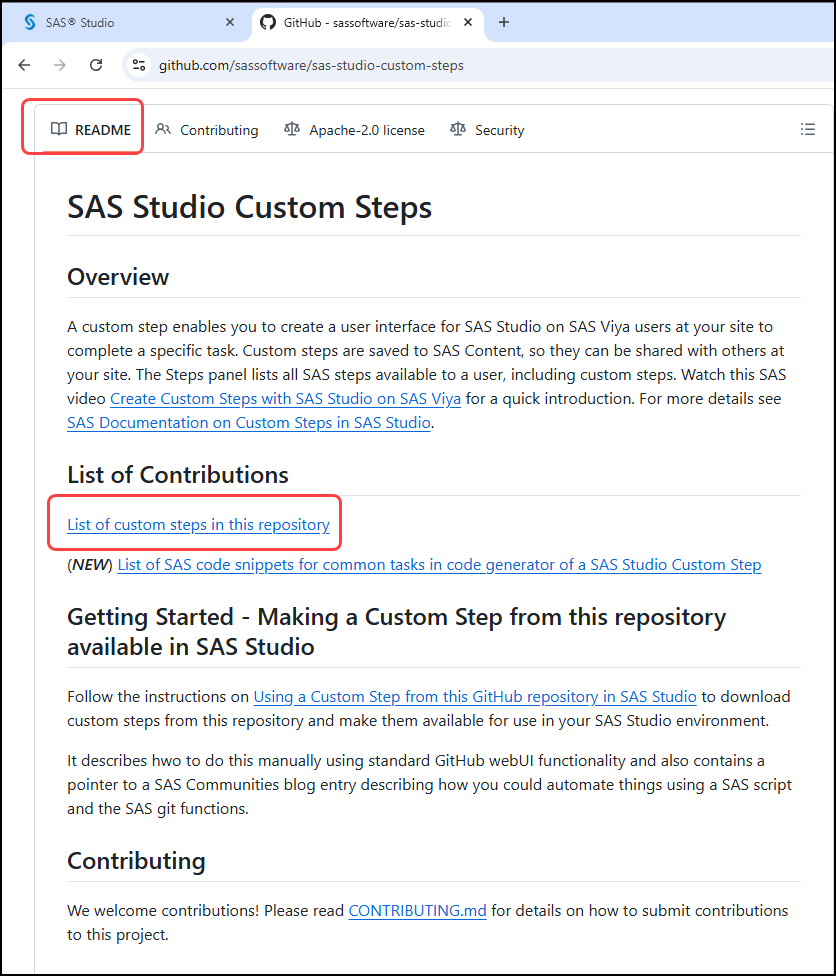Close the GitHub browser tab

[468, 22]
